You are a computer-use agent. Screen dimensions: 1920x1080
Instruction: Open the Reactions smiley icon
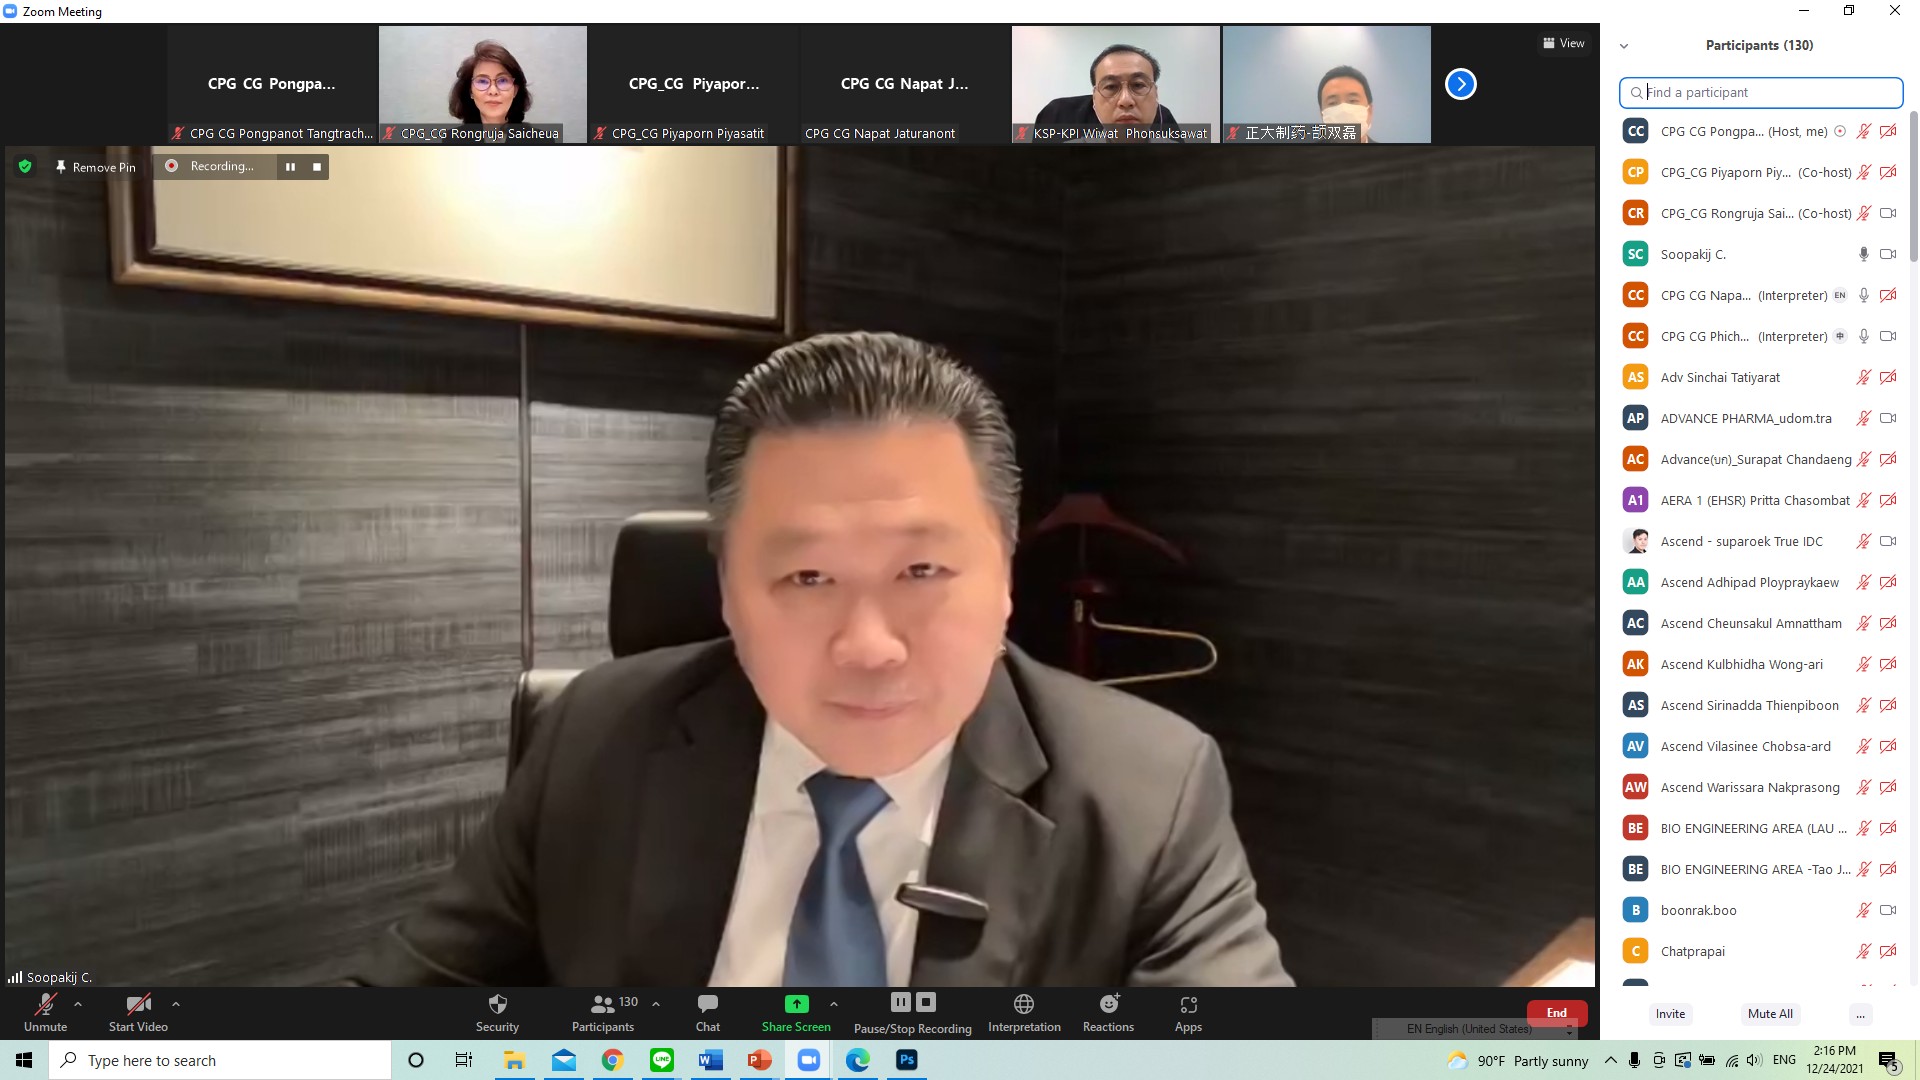coord(1109,1004)
